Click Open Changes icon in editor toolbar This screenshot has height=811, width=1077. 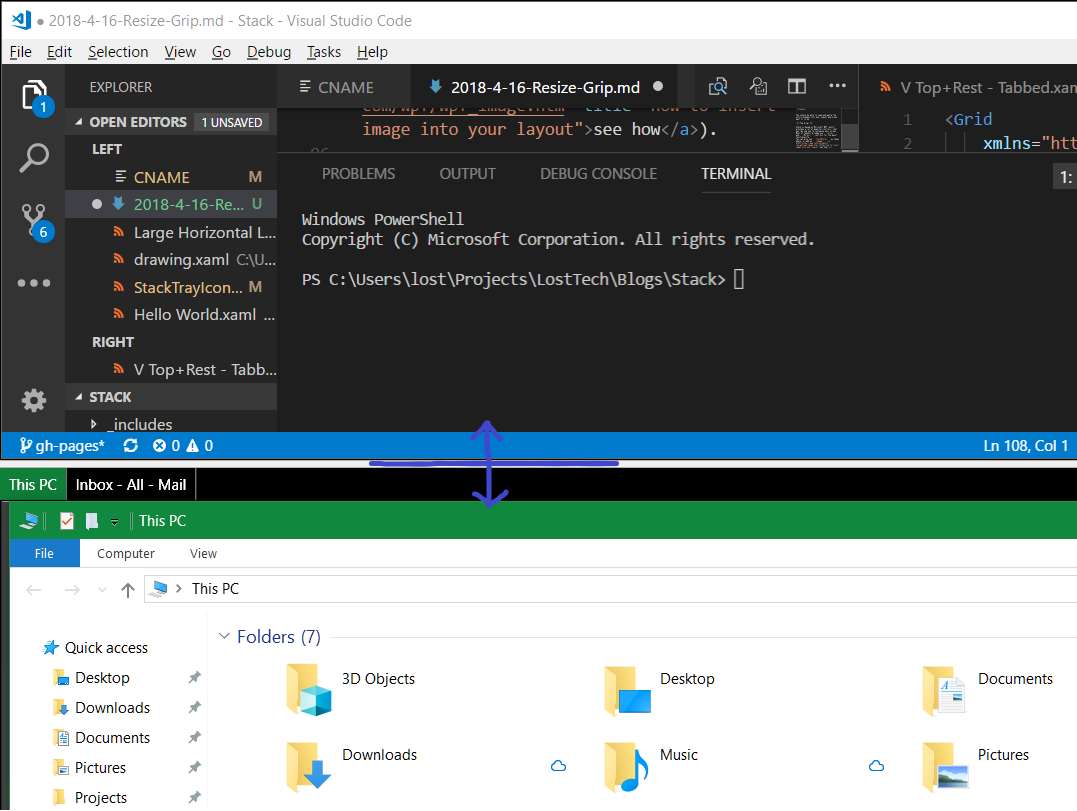[758, 87]
